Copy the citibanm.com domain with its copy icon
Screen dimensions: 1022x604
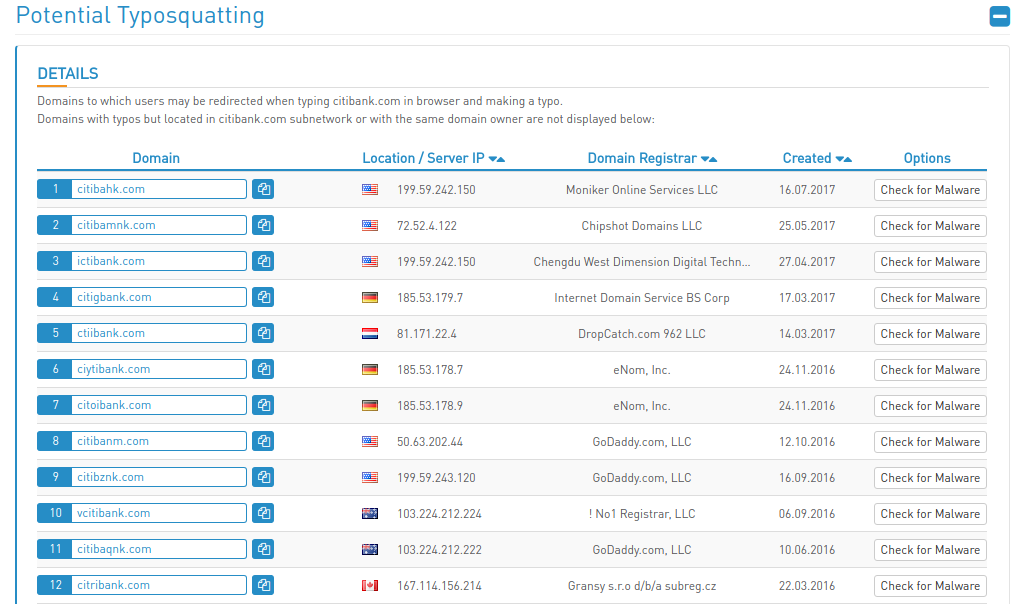(263, 441)
